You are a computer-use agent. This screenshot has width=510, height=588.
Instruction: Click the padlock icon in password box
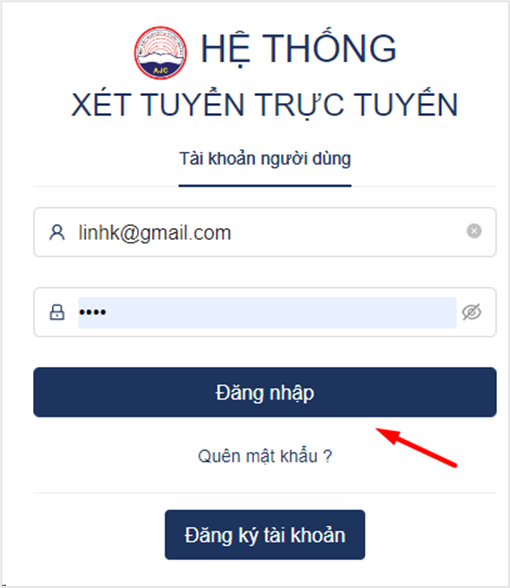click(x=57, y=312)
